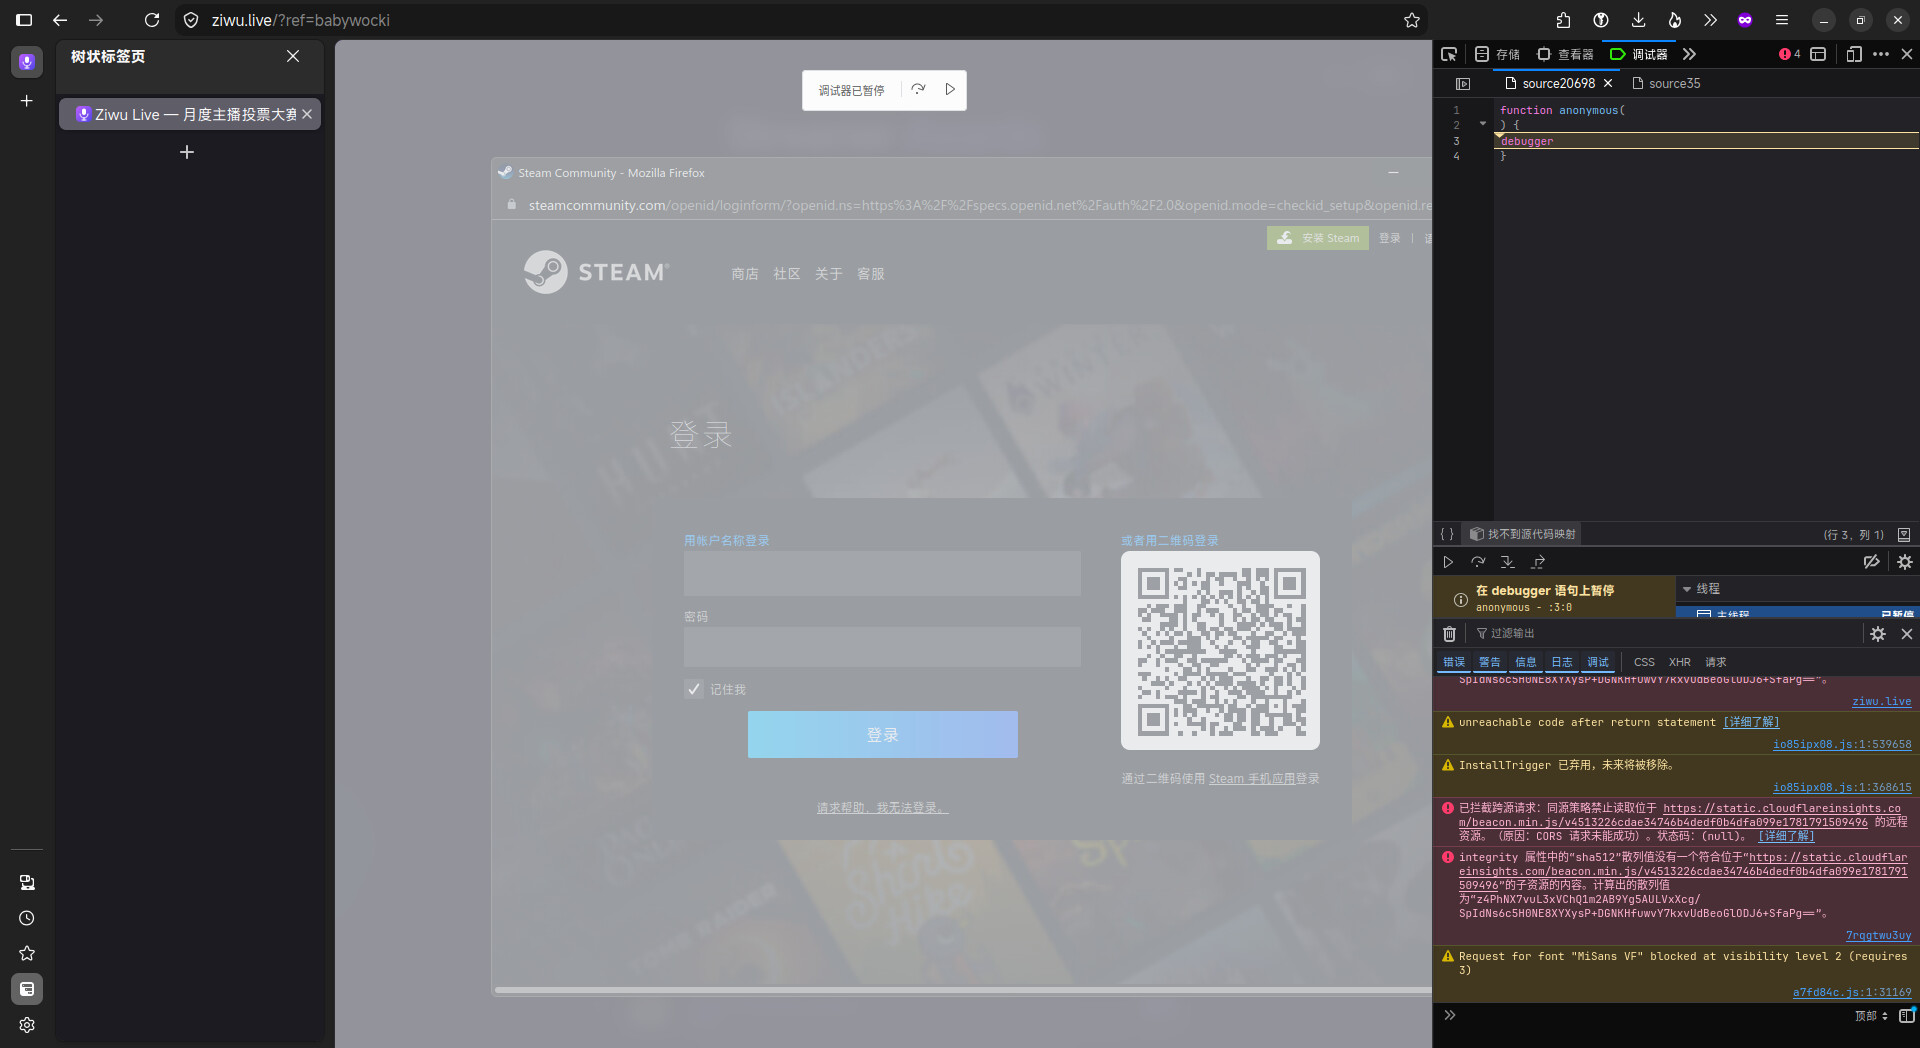This screenshot has width=1920, height=1048.
Task: Switch to the source35 file tab
Action: tap(1666, 84)
